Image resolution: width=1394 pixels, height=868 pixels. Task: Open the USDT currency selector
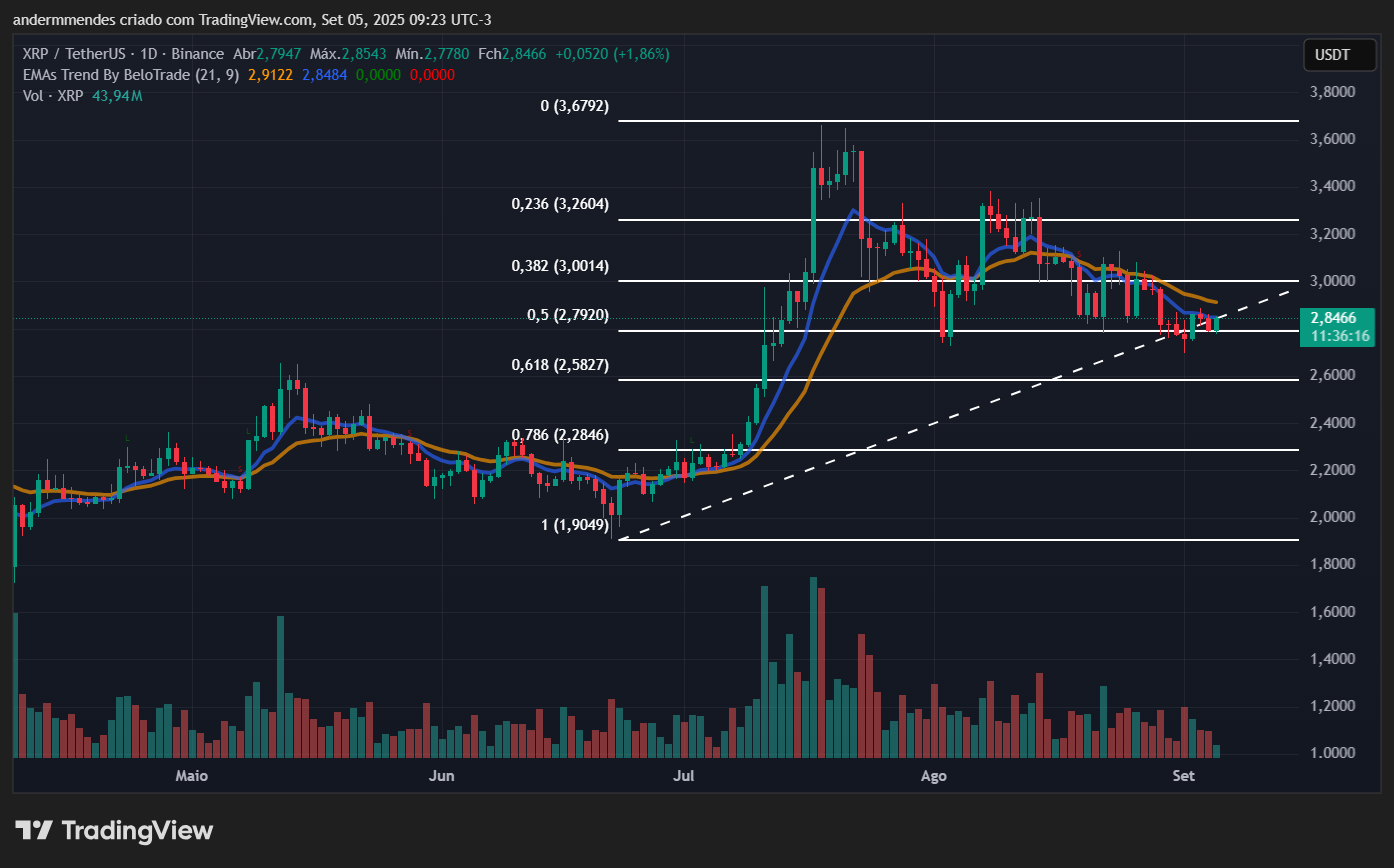coord(1339,55)
